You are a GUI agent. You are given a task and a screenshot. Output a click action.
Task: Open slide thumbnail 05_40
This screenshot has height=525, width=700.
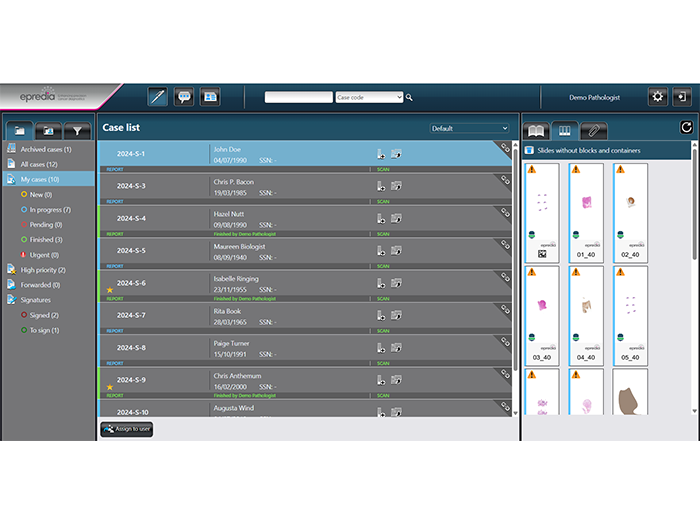coord(630,316)
